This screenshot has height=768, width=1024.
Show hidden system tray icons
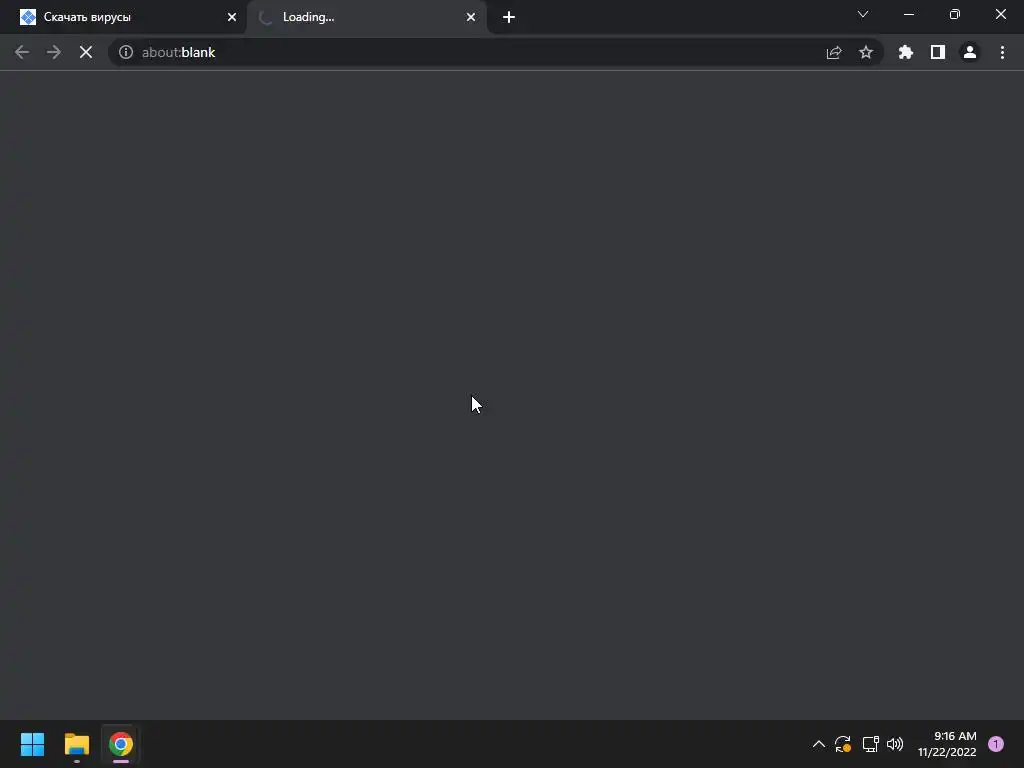(x=818, y=744)
